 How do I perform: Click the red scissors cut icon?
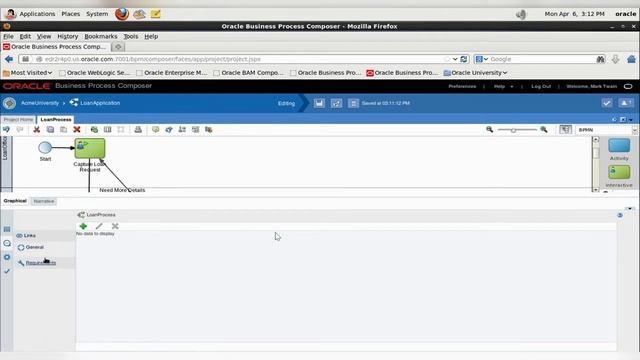coord(36,129)
